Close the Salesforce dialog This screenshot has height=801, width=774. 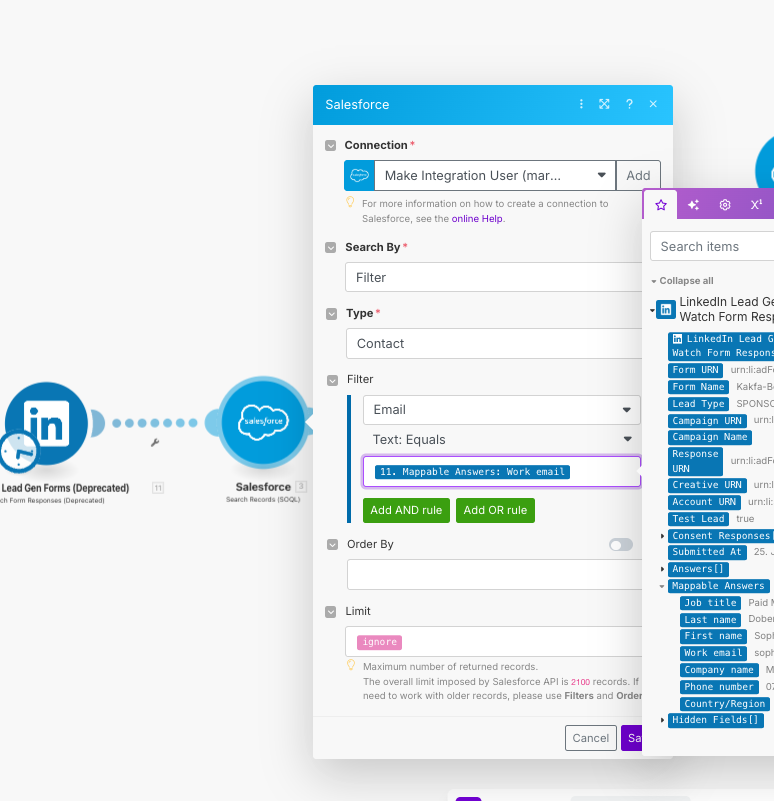click(653, 104)
